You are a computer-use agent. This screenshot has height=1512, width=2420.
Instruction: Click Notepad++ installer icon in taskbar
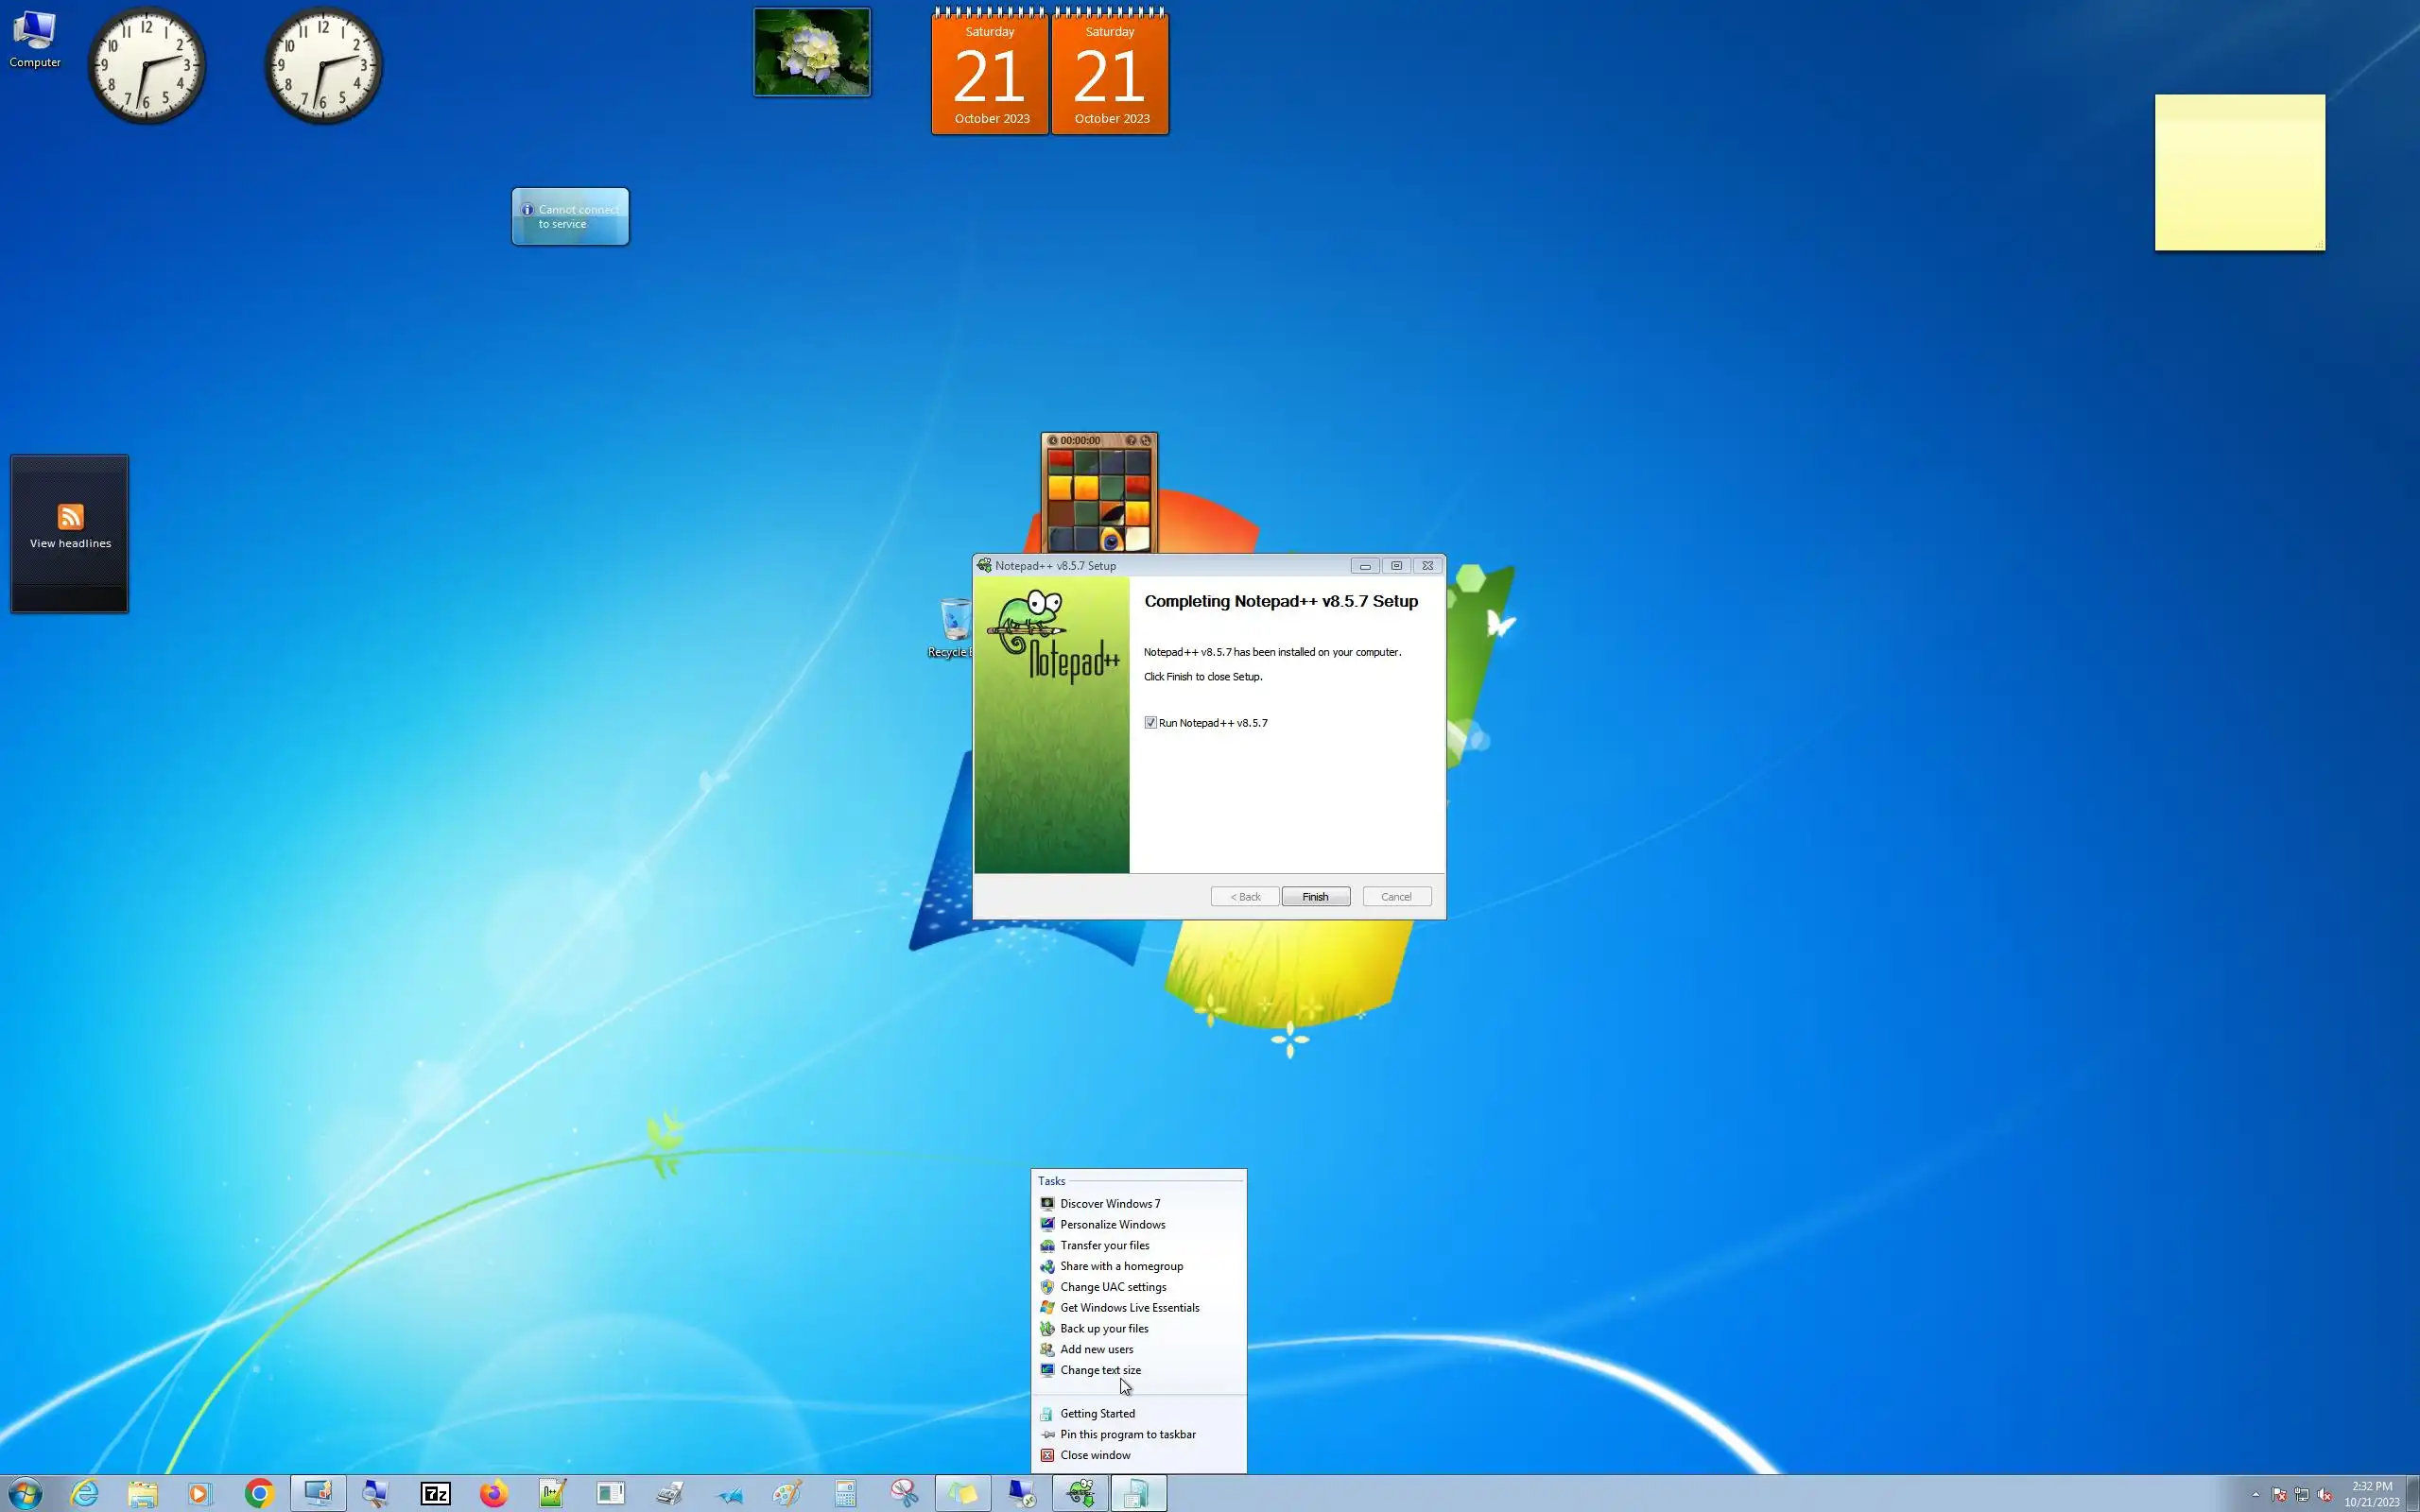(1080, 1493)
